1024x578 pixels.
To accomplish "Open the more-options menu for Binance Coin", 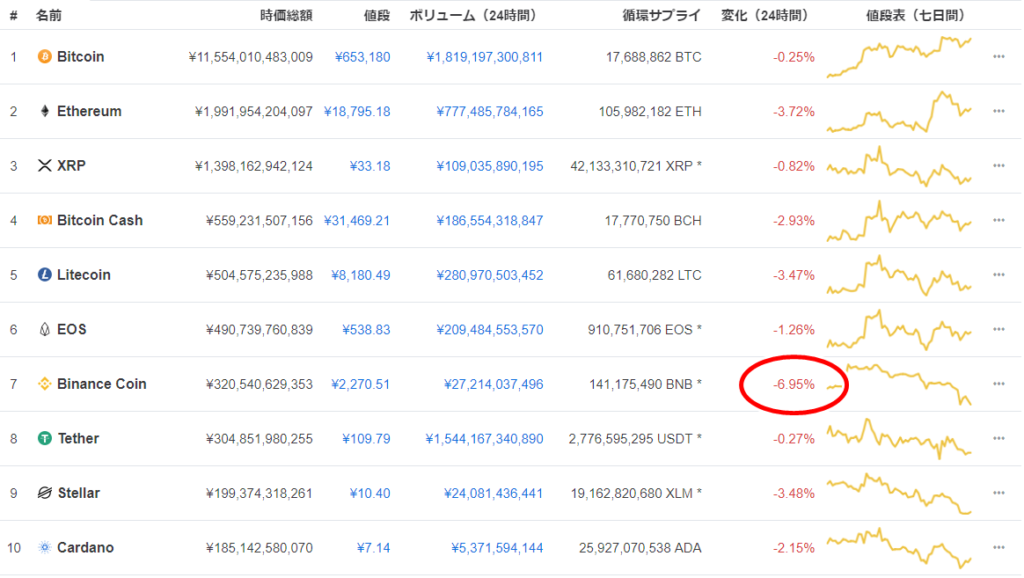I will tap(999, 384).
